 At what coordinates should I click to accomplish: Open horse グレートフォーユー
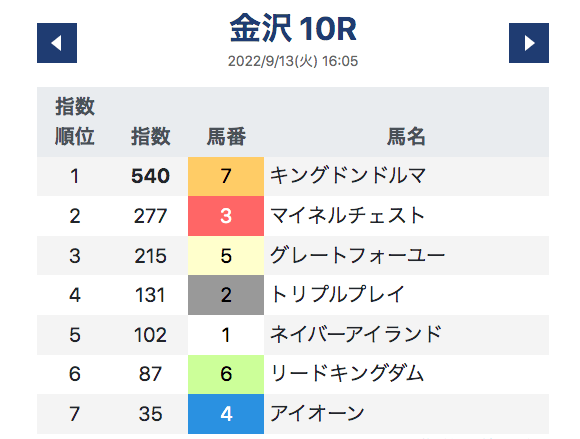pyautogui.click(x=357, y=255)
